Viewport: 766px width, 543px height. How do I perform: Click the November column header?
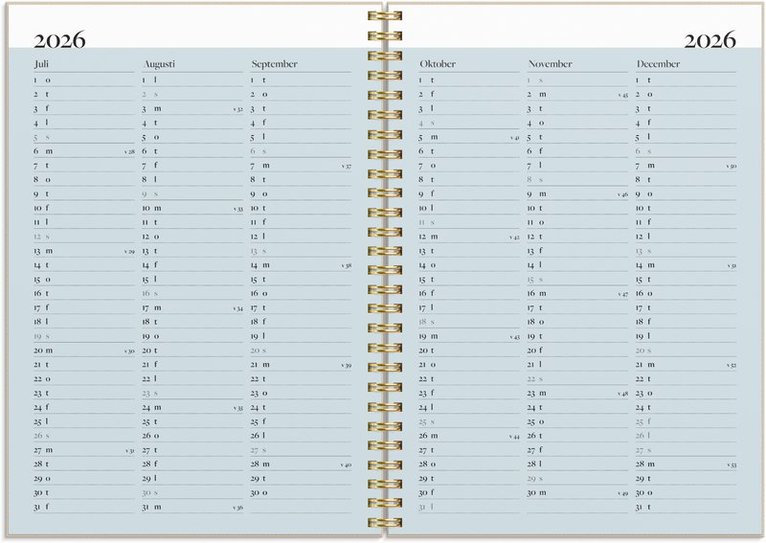point(550,64)
